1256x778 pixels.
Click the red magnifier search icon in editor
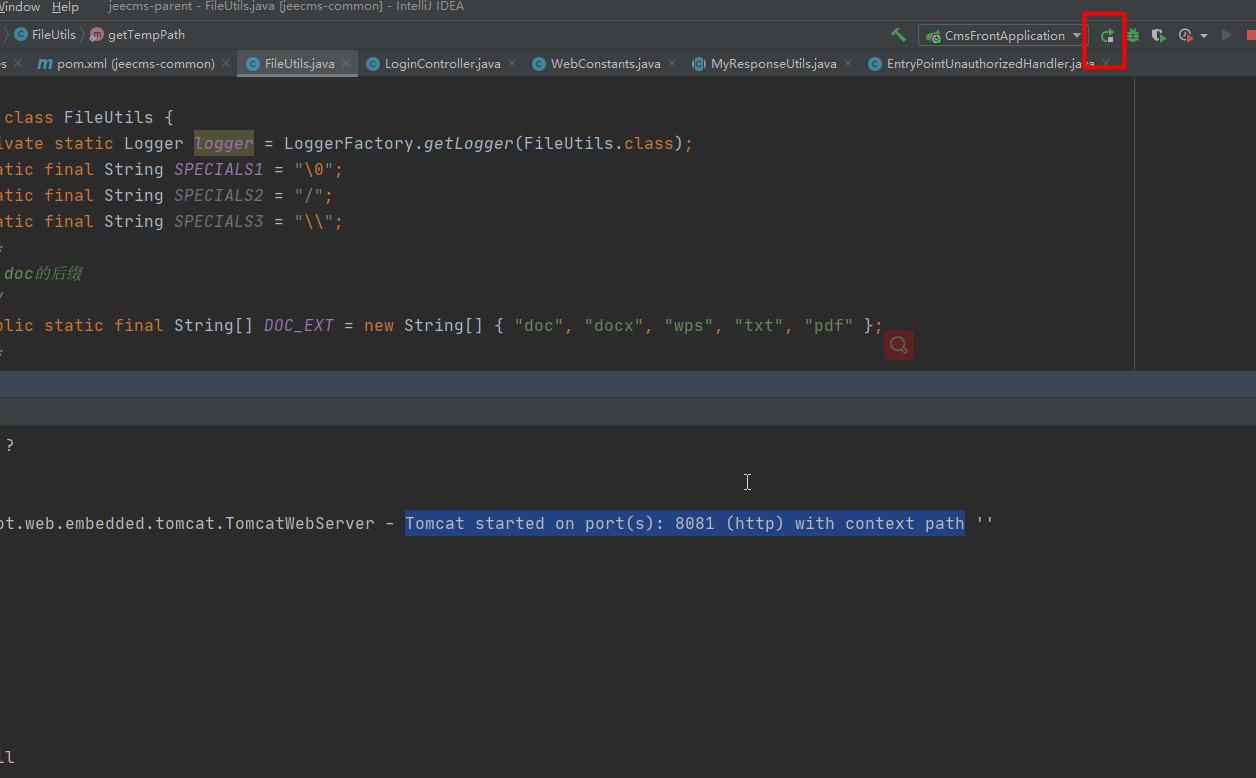click(x=899, y=346)
